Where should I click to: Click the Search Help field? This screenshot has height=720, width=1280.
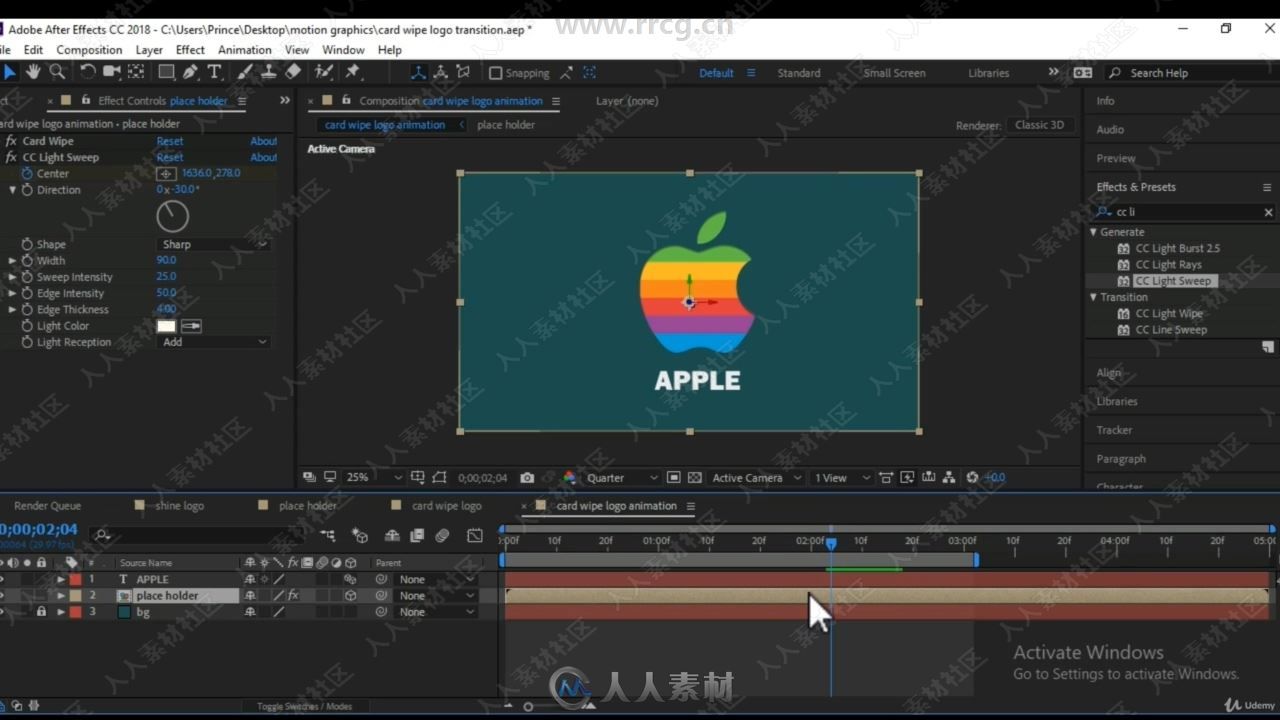(1189, 73)
